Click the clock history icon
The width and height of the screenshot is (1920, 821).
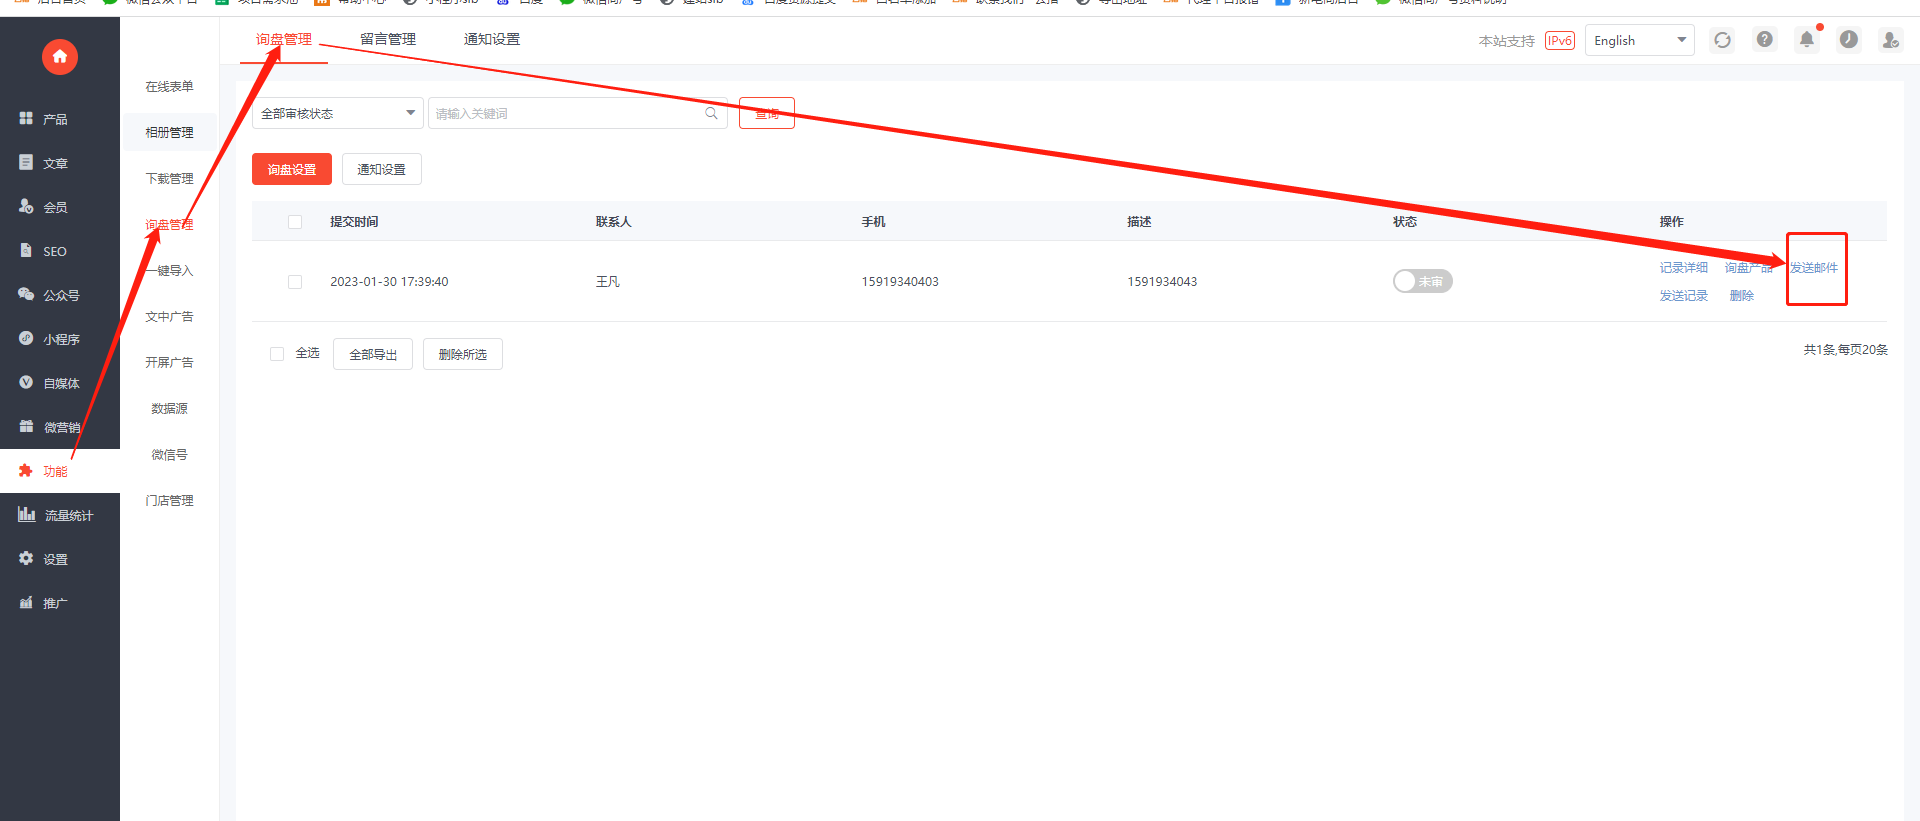(x=1849, y=39)
